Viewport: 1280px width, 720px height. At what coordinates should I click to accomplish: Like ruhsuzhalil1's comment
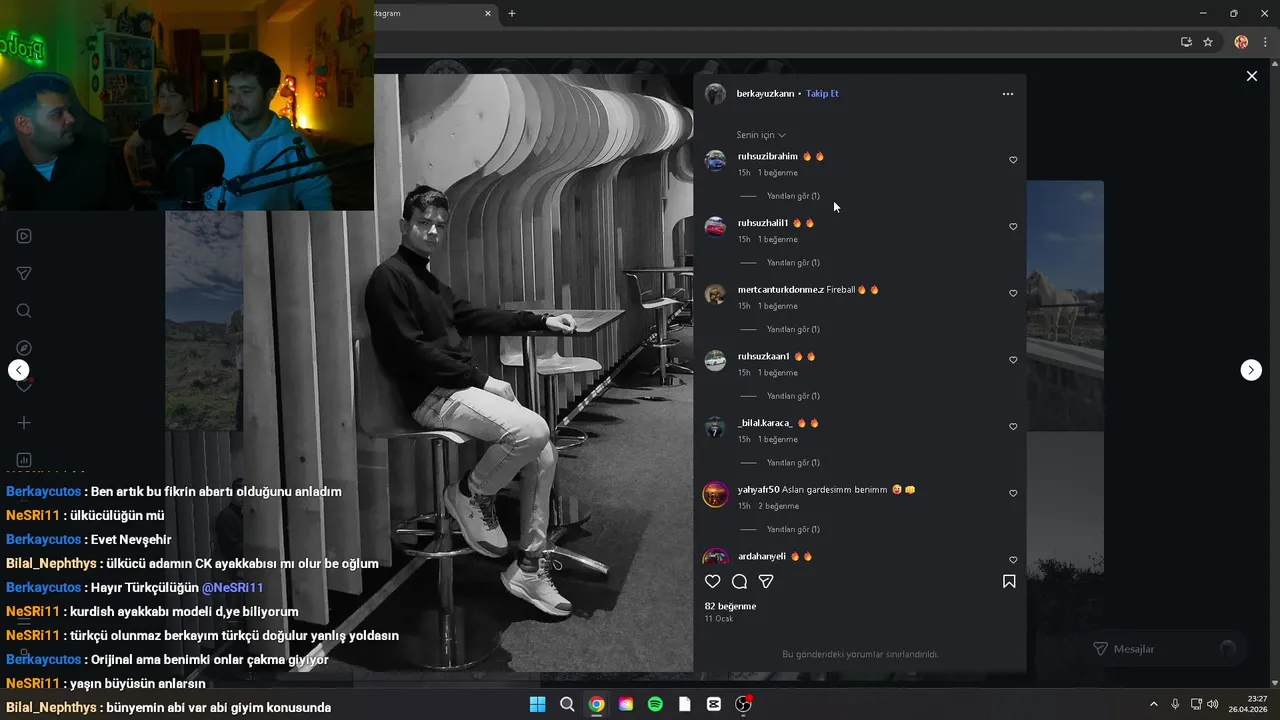click(x=1013, y=227)
